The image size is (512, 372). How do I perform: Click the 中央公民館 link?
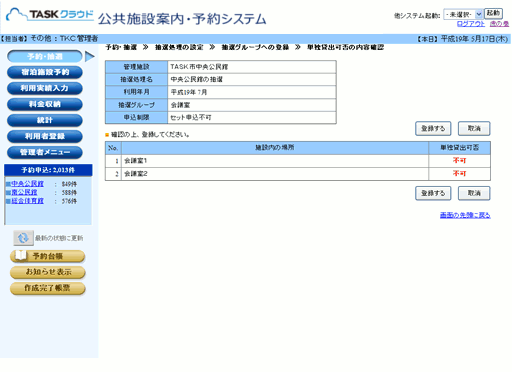coord(27,184)
